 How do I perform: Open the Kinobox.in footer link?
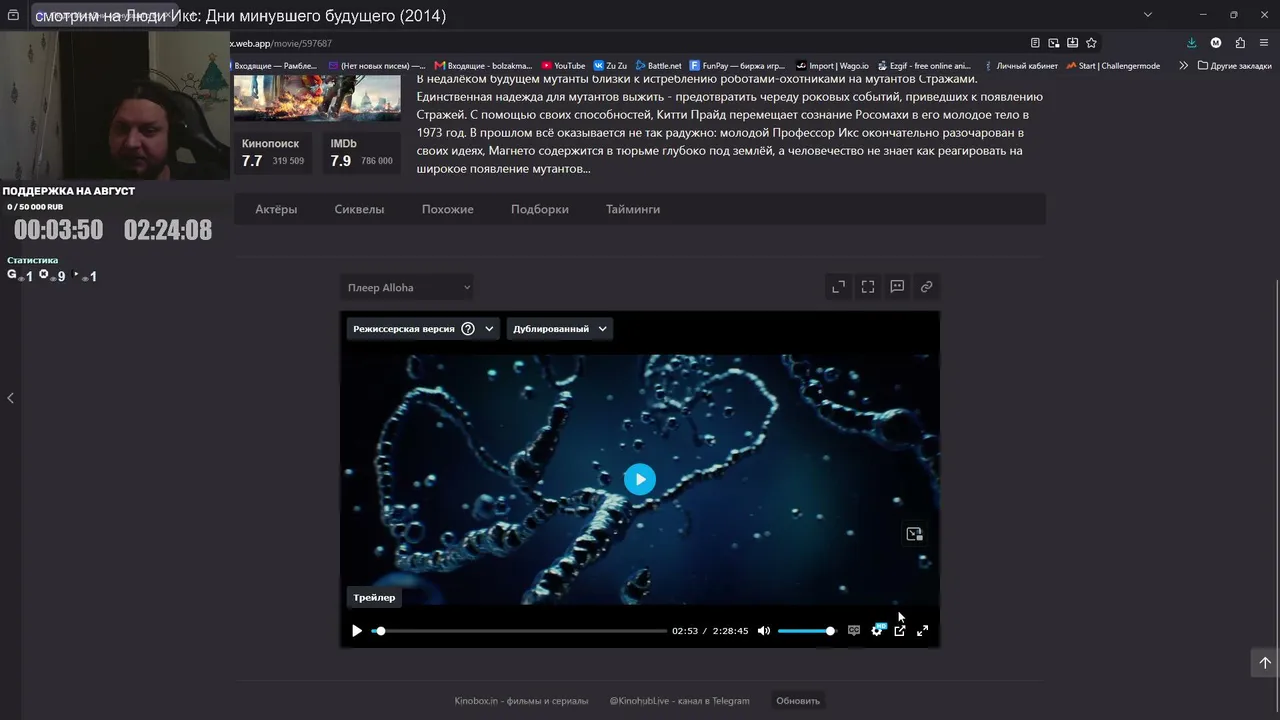pyautogui.click(x=521, y=701)
